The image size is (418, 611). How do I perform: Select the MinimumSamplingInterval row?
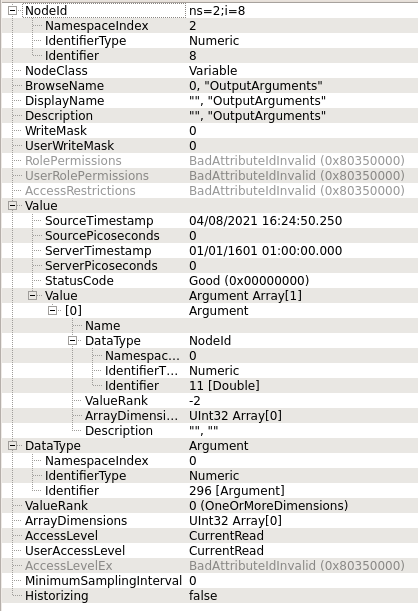(210, 581)
